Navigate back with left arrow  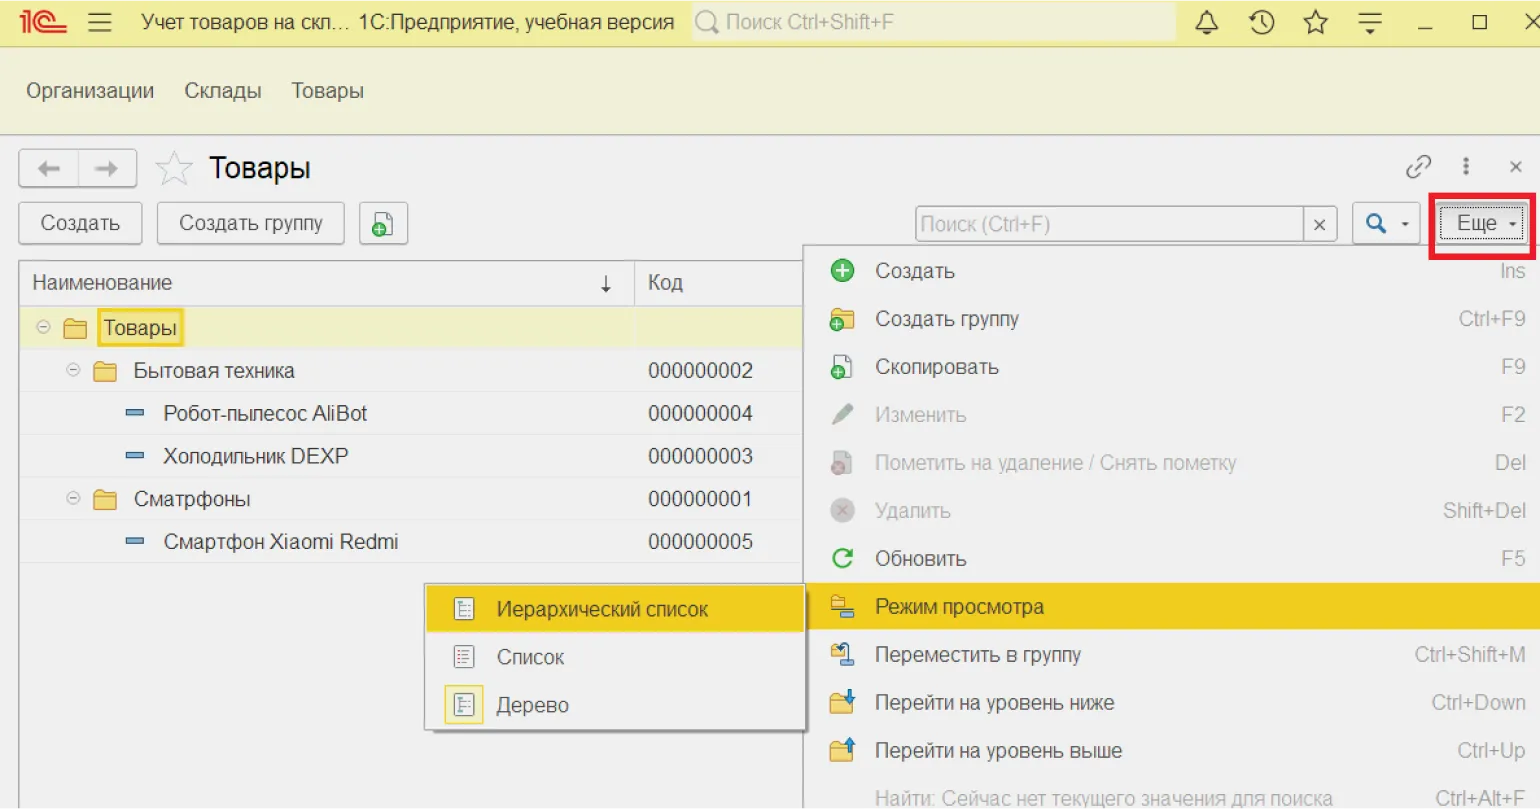[49, 168]
